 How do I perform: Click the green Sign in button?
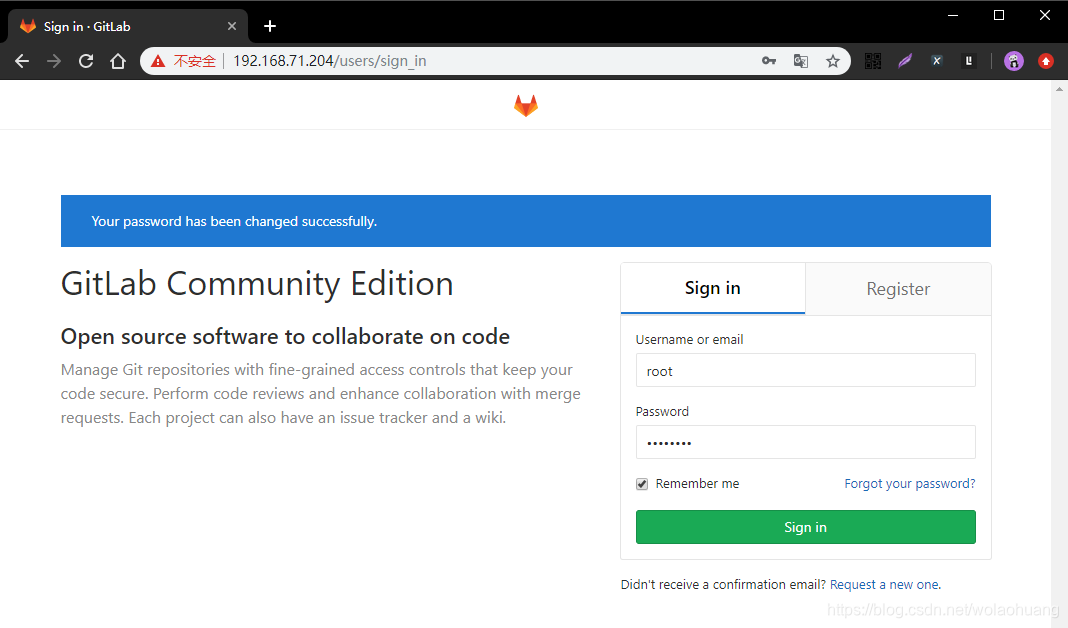[x=805, y=527]
